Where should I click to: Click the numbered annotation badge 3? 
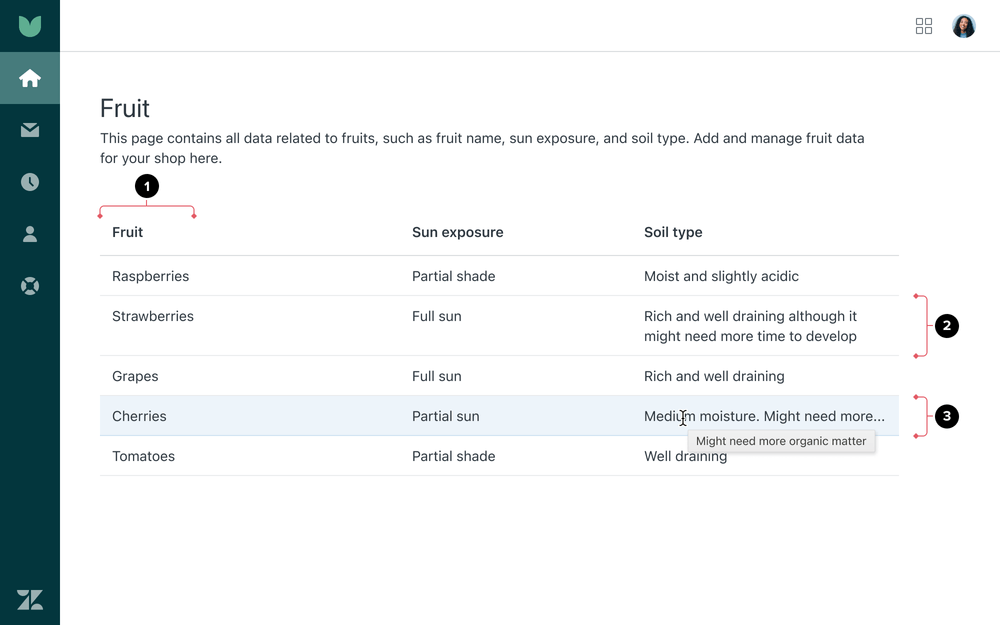[947, 416]
